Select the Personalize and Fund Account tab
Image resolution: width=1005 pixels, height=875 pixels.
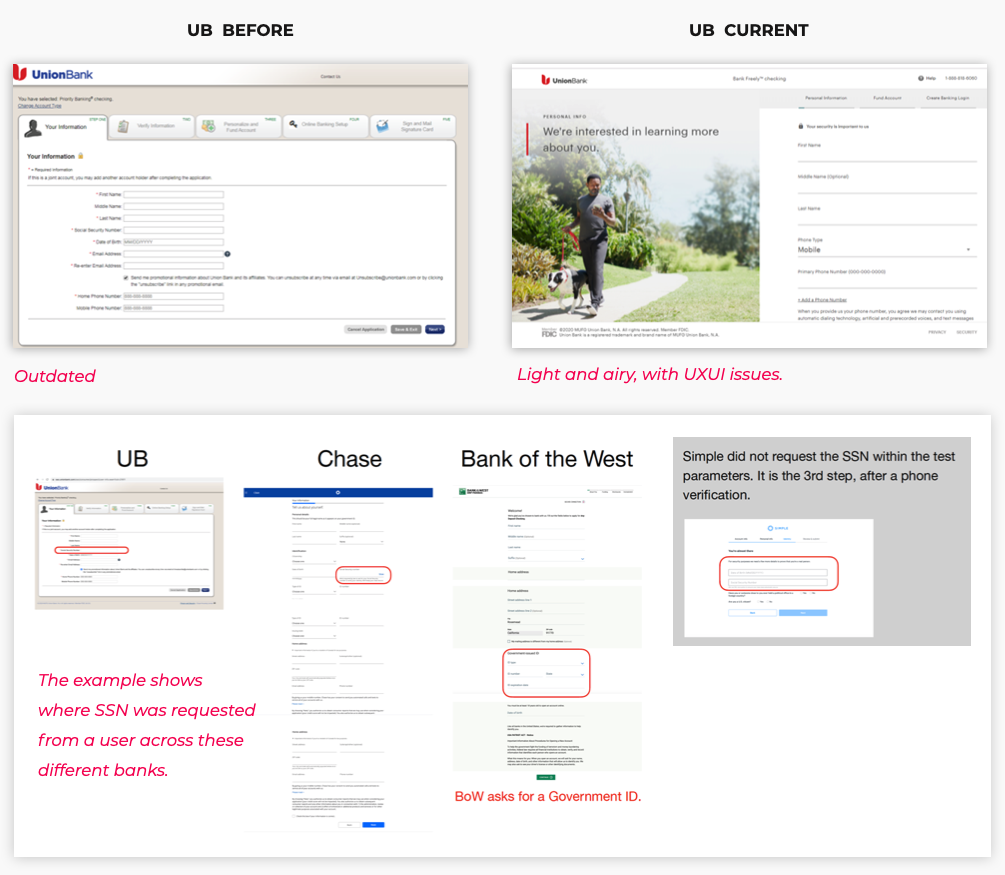pyautogui.click(x=238, y=126)
